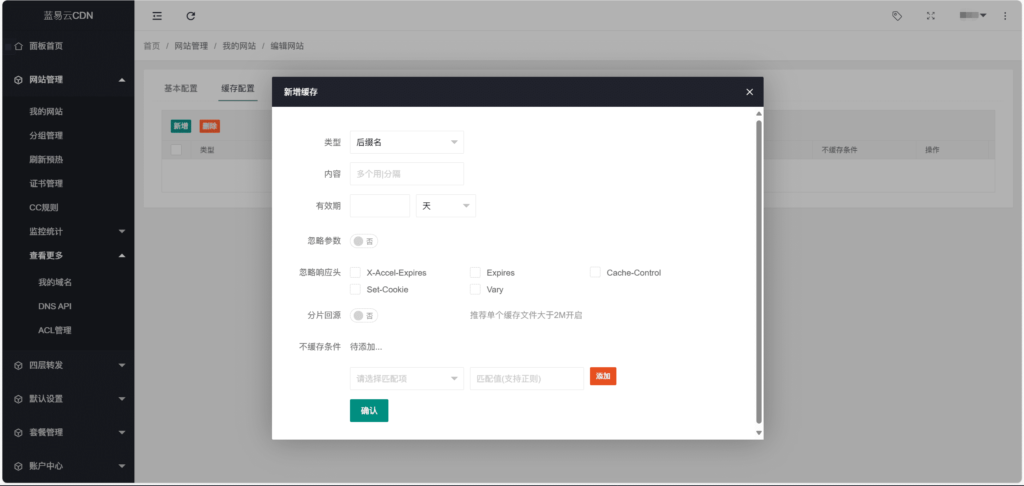This screenshot has width=1024, height=486.
Task: Click the refresh icon in top bar
Action: click(x=191, y=16)
